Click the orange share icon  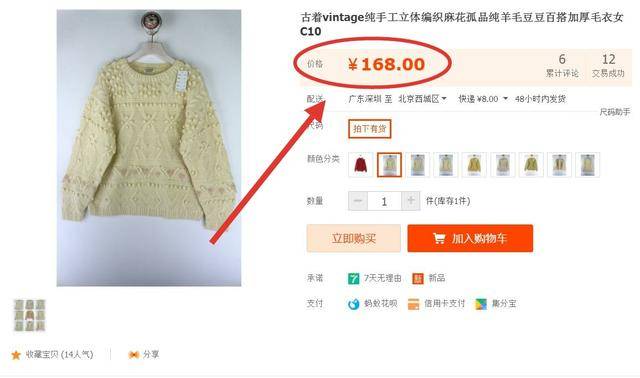(x=133, y=355)
